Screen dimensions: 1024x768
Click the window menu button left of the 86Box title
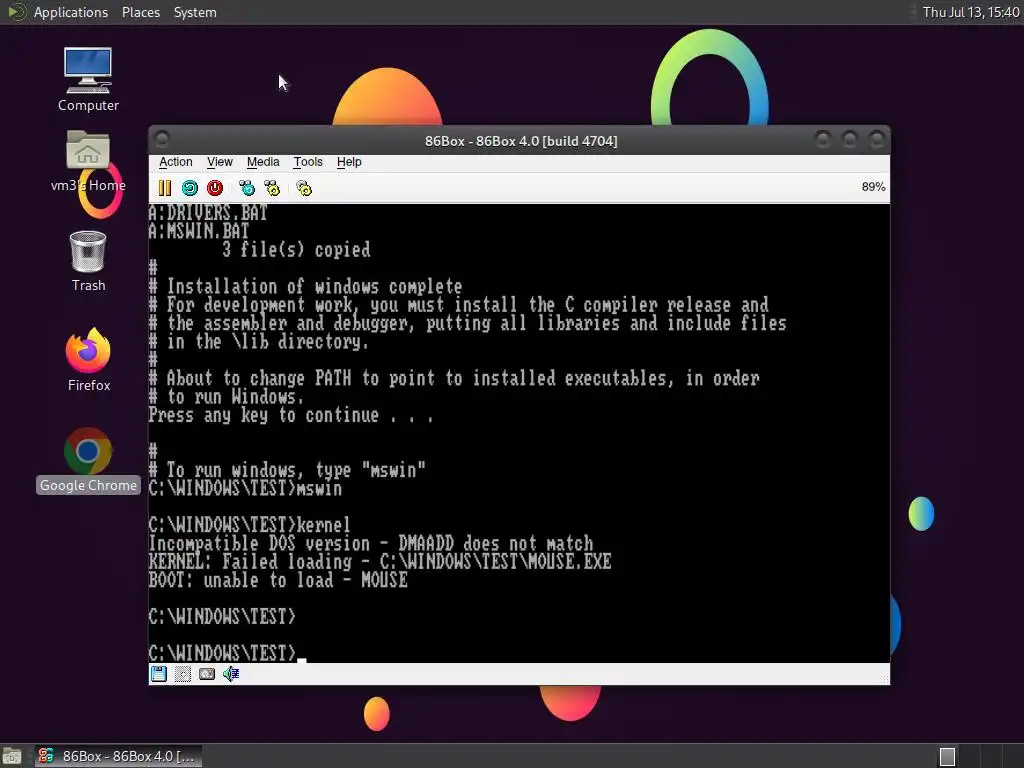coord(163,139)
